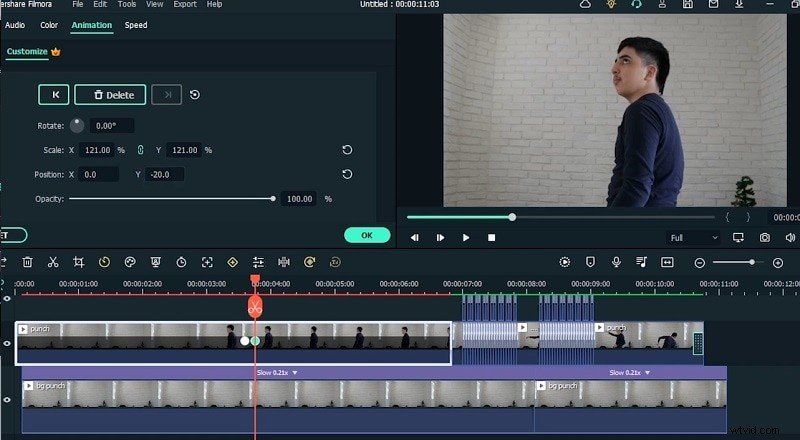This screenshot has height=440, width=800.
Task: Open the File menu
Action: coord(78,4)
